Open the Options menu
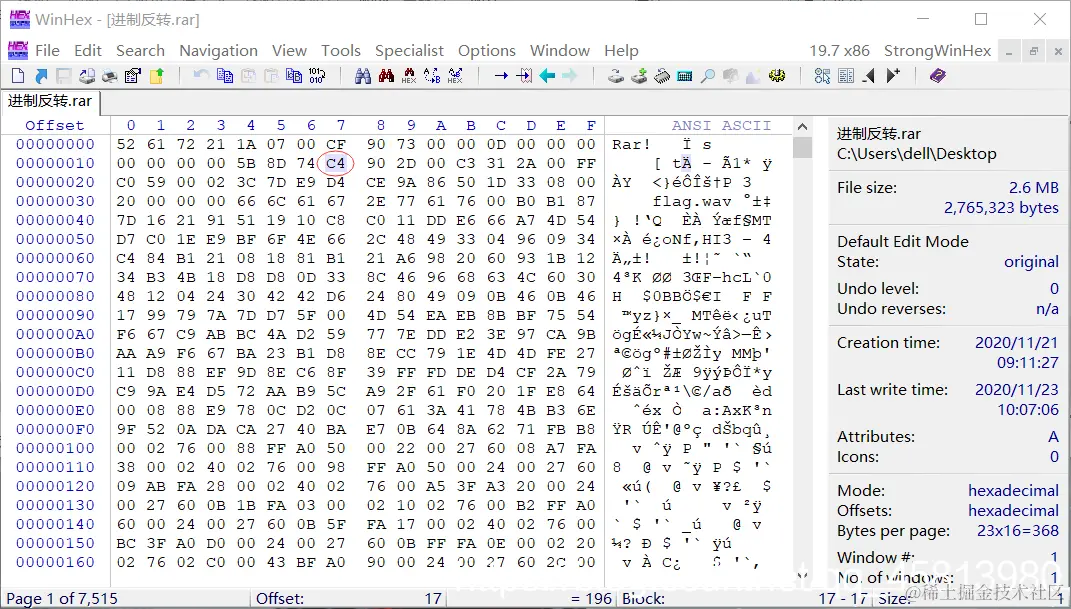 pyautogui.click(x=486, y=51)
